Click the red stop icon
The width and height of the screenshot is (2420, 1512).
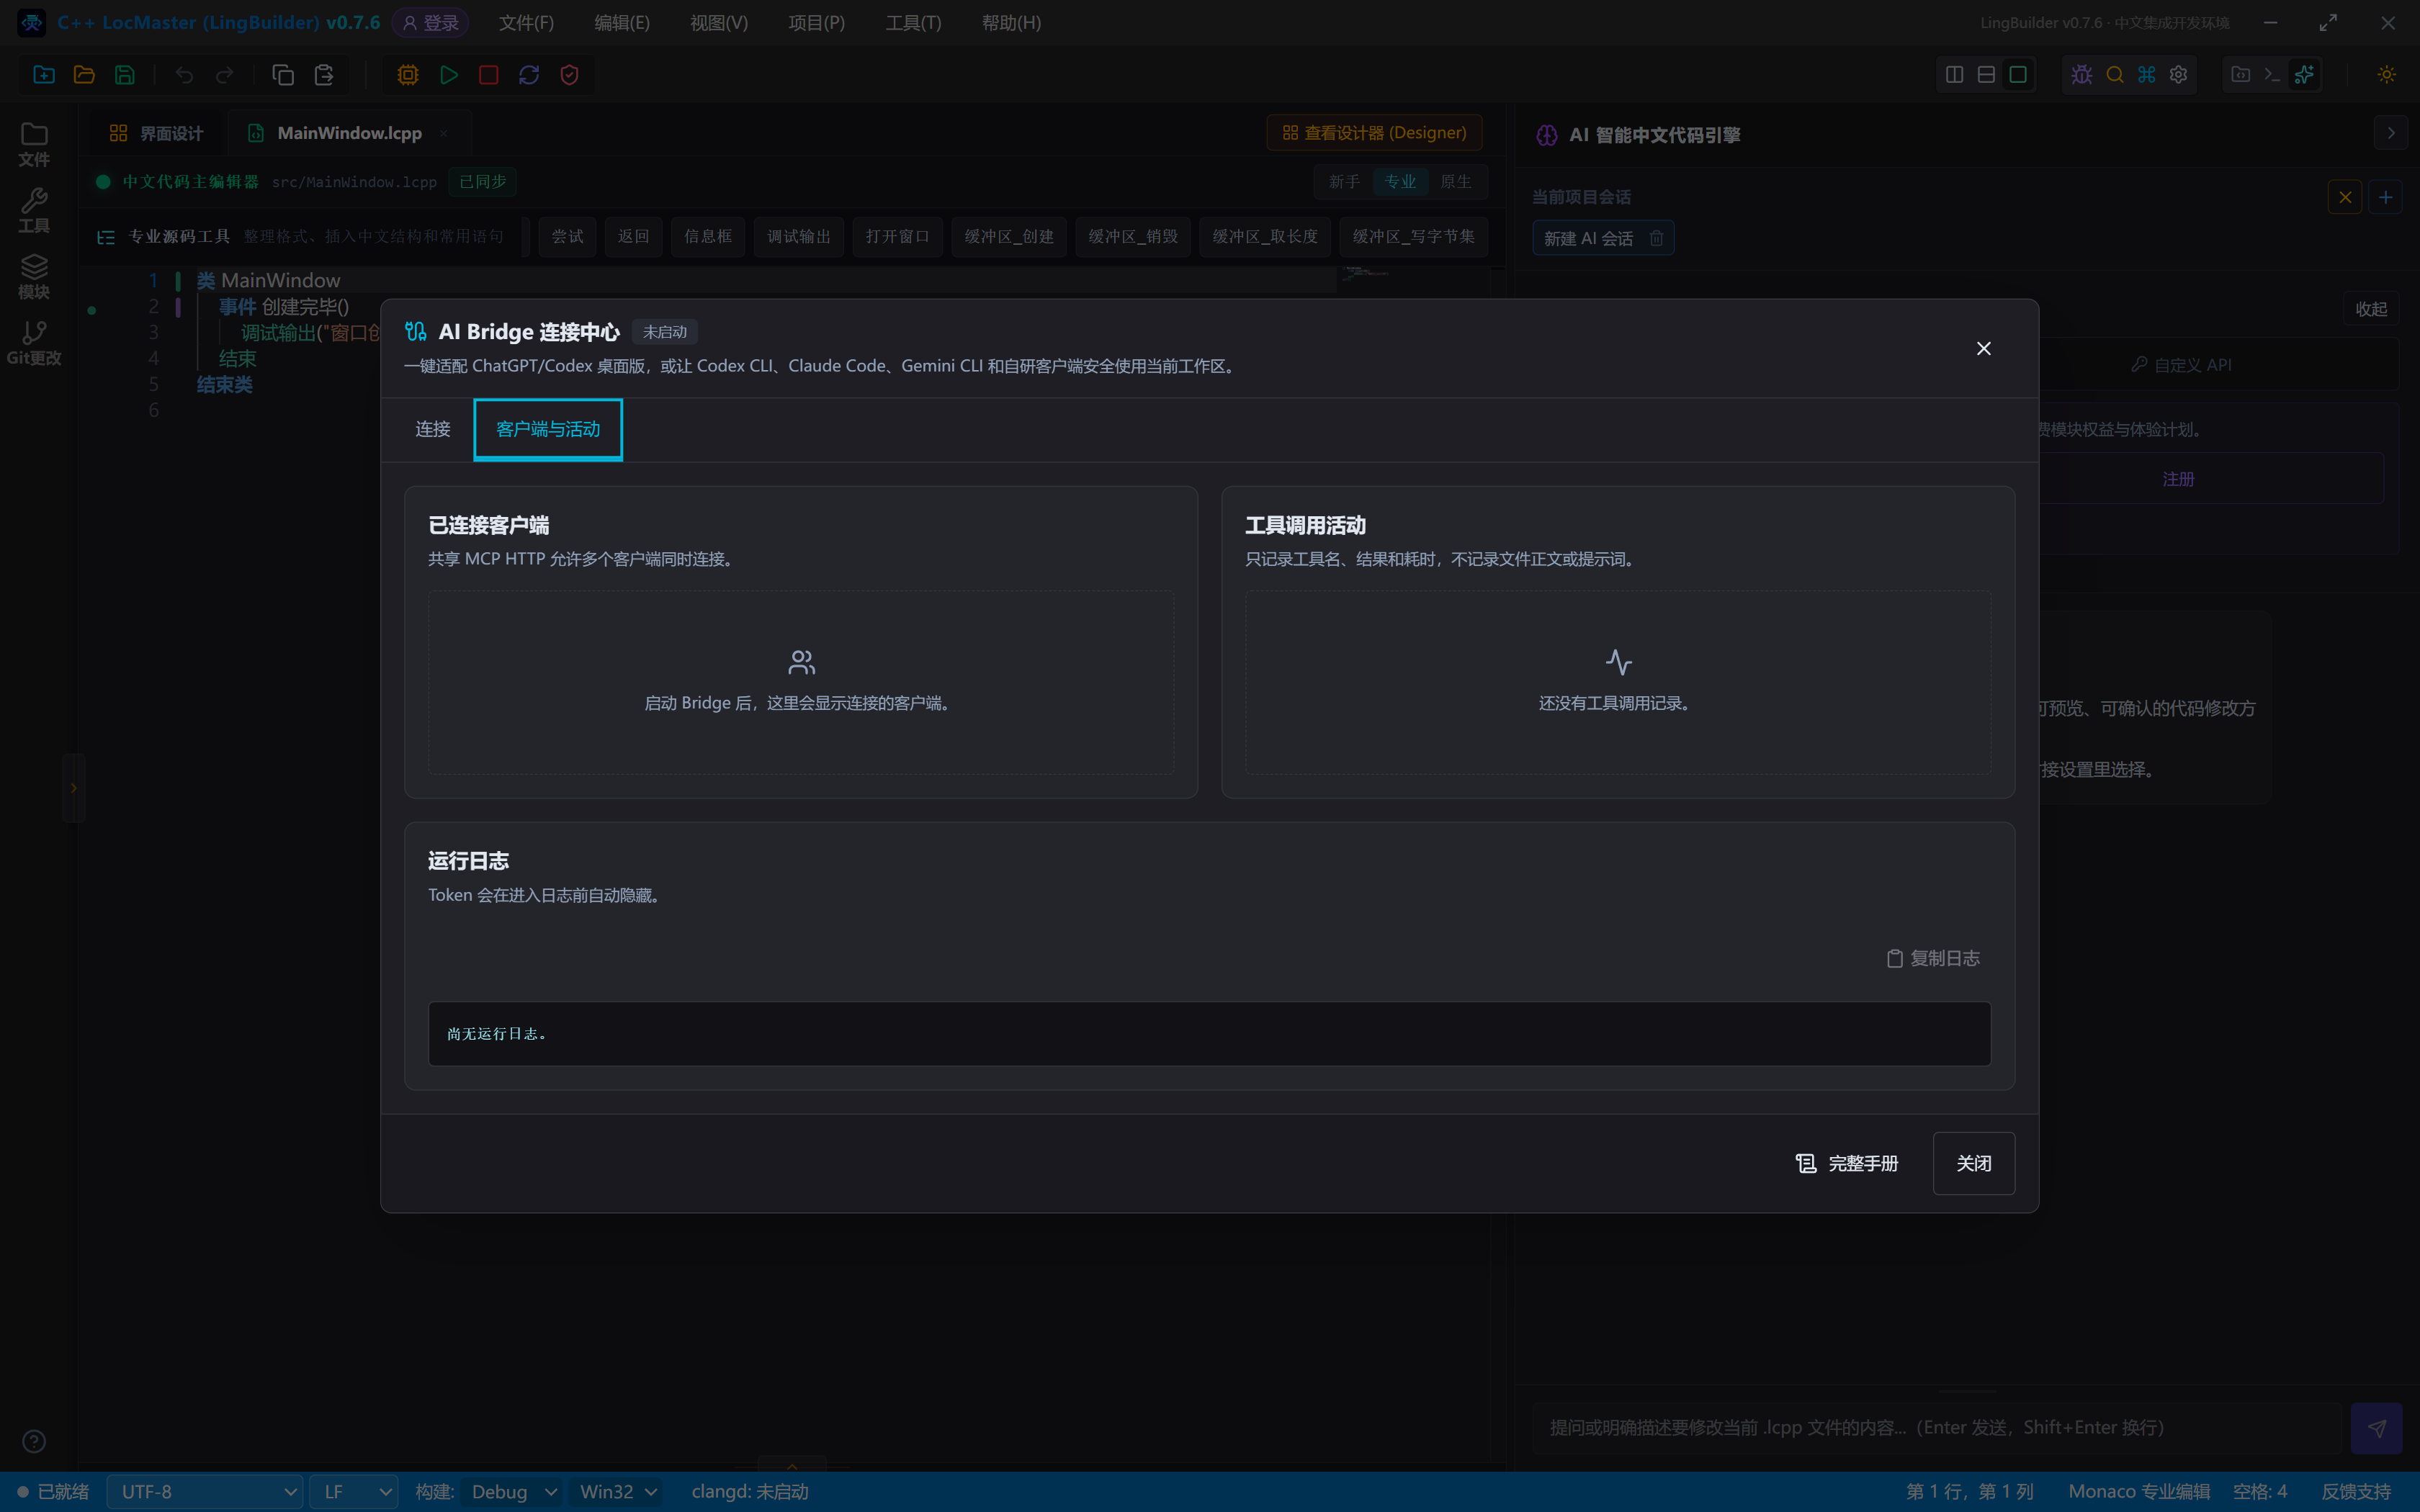(x=489, y=75)
